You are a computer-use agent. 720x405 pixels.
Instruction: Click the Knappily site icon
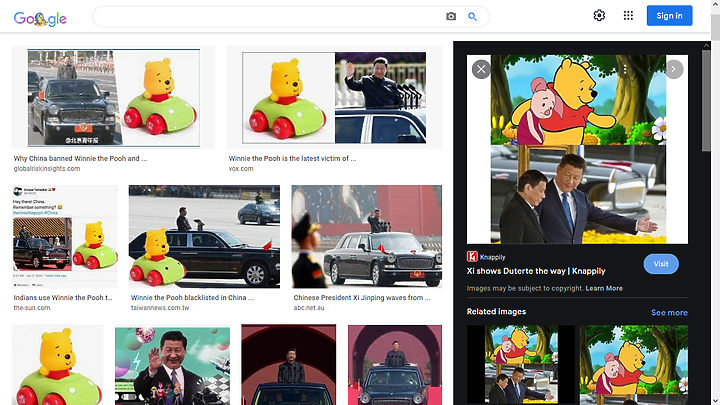coord(472,257)
